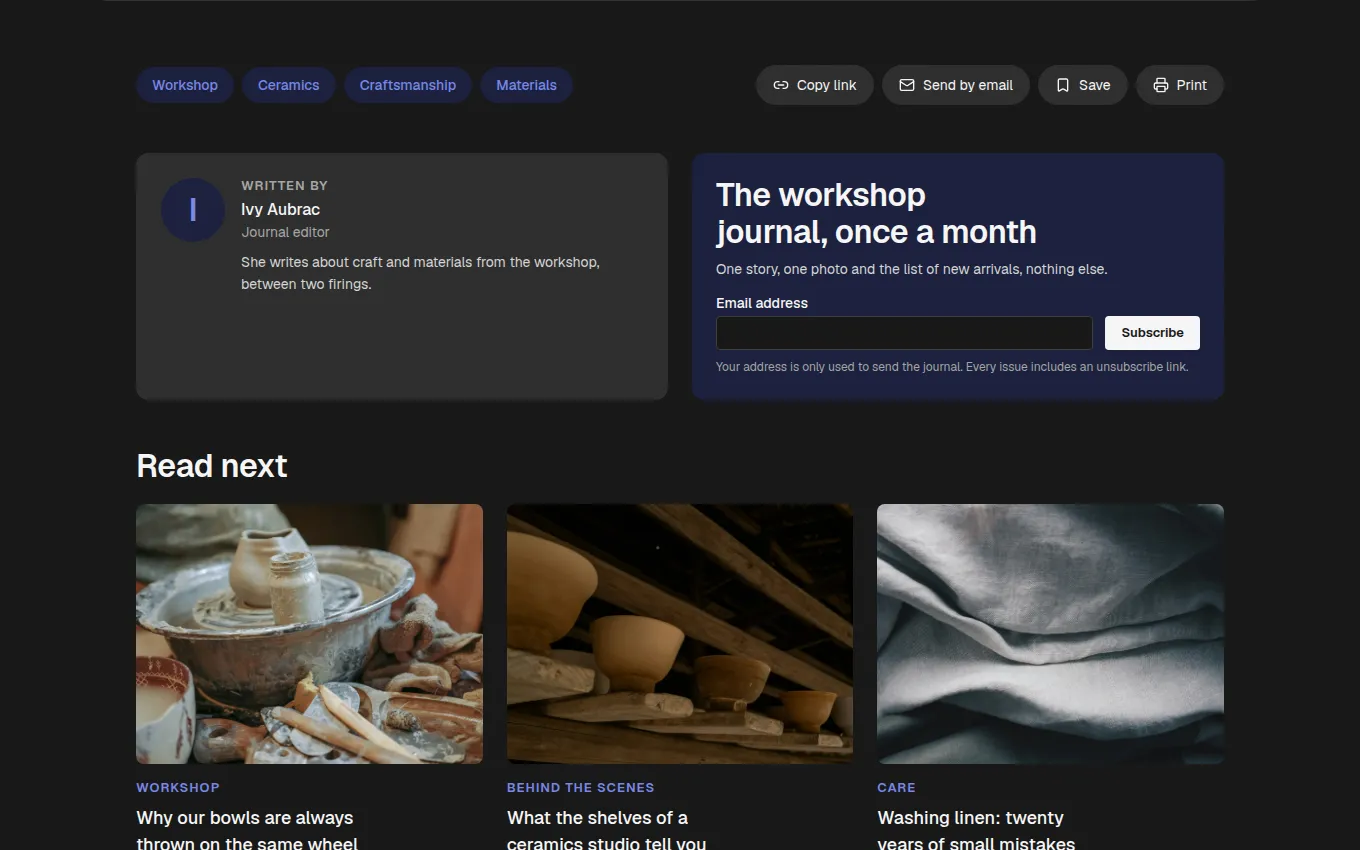
Task: Open the Ceramics tag
Action: pos(289,85)
